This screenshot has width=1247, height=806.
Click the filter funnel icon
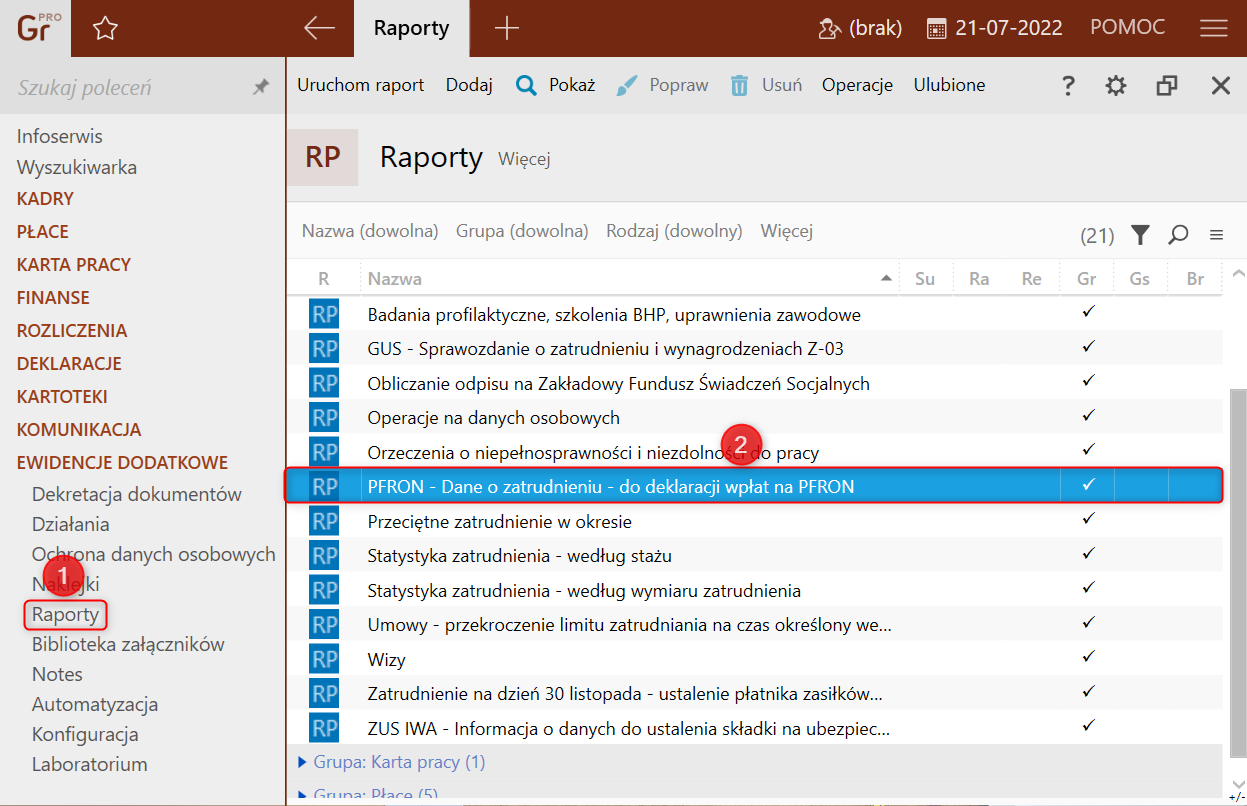1140,235
